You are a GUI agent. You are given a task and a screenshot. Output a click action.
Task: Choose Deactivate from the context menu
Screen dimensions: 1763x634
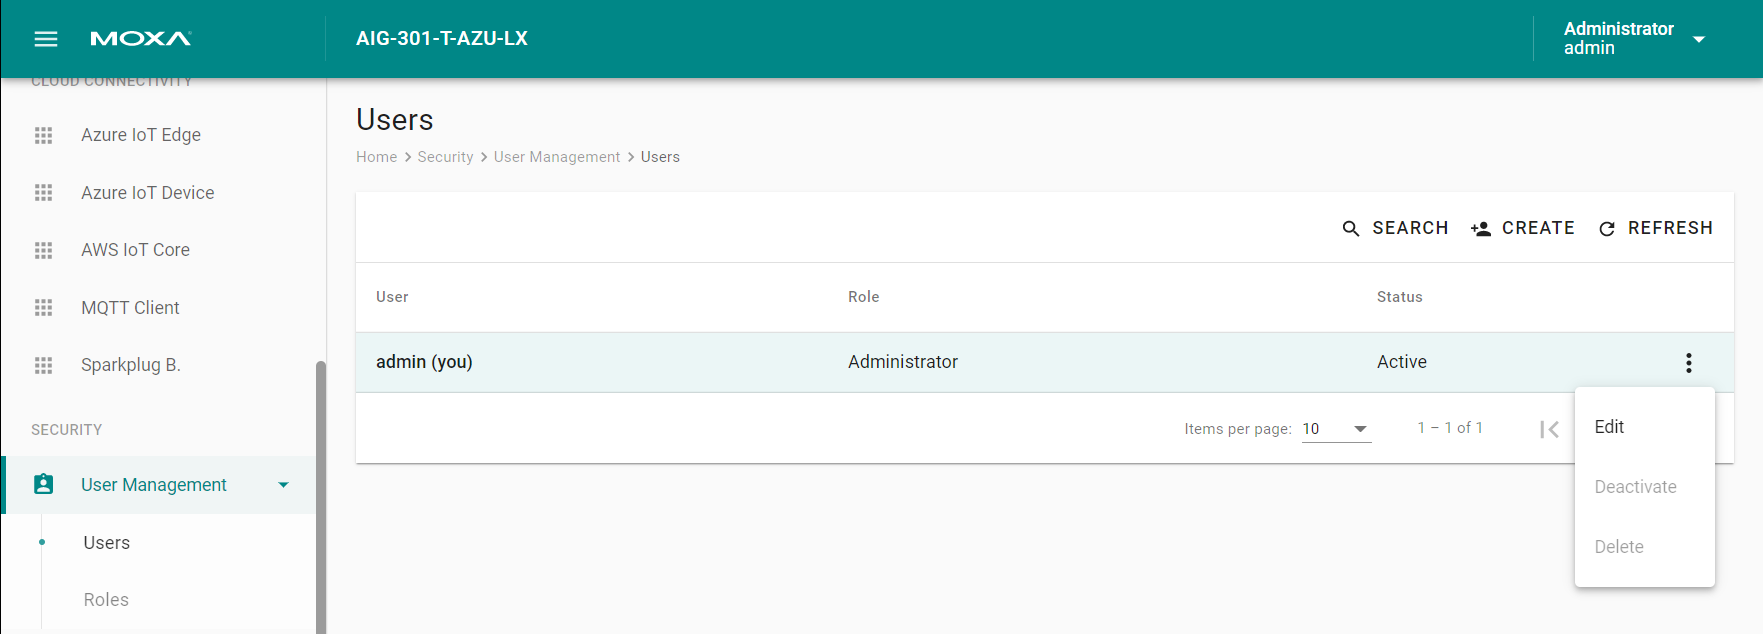1644,487
